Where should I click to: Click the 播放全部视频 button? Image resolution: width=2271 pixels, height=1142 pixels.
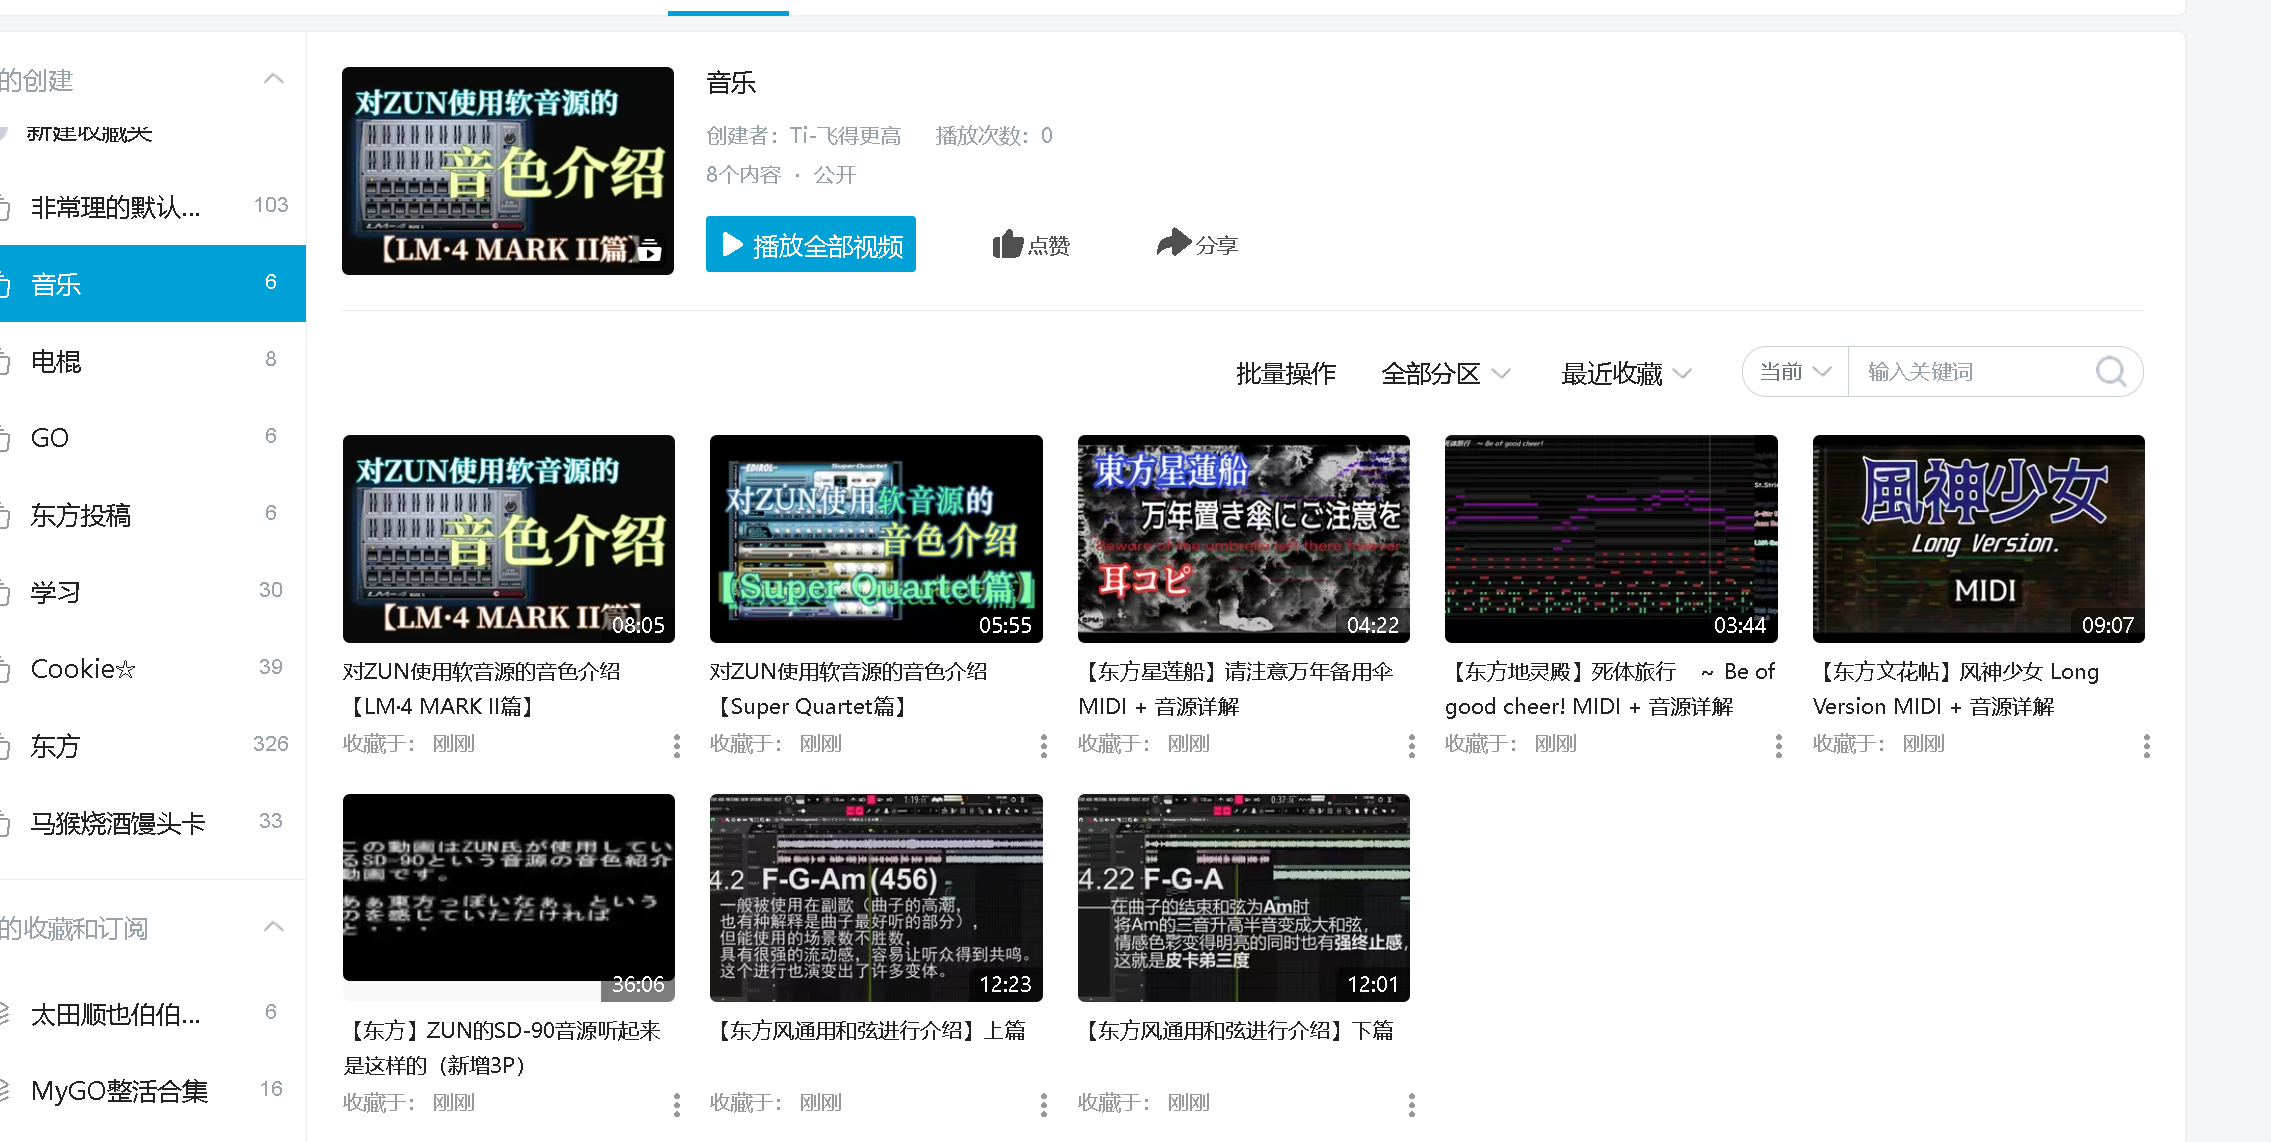[811, 244]
